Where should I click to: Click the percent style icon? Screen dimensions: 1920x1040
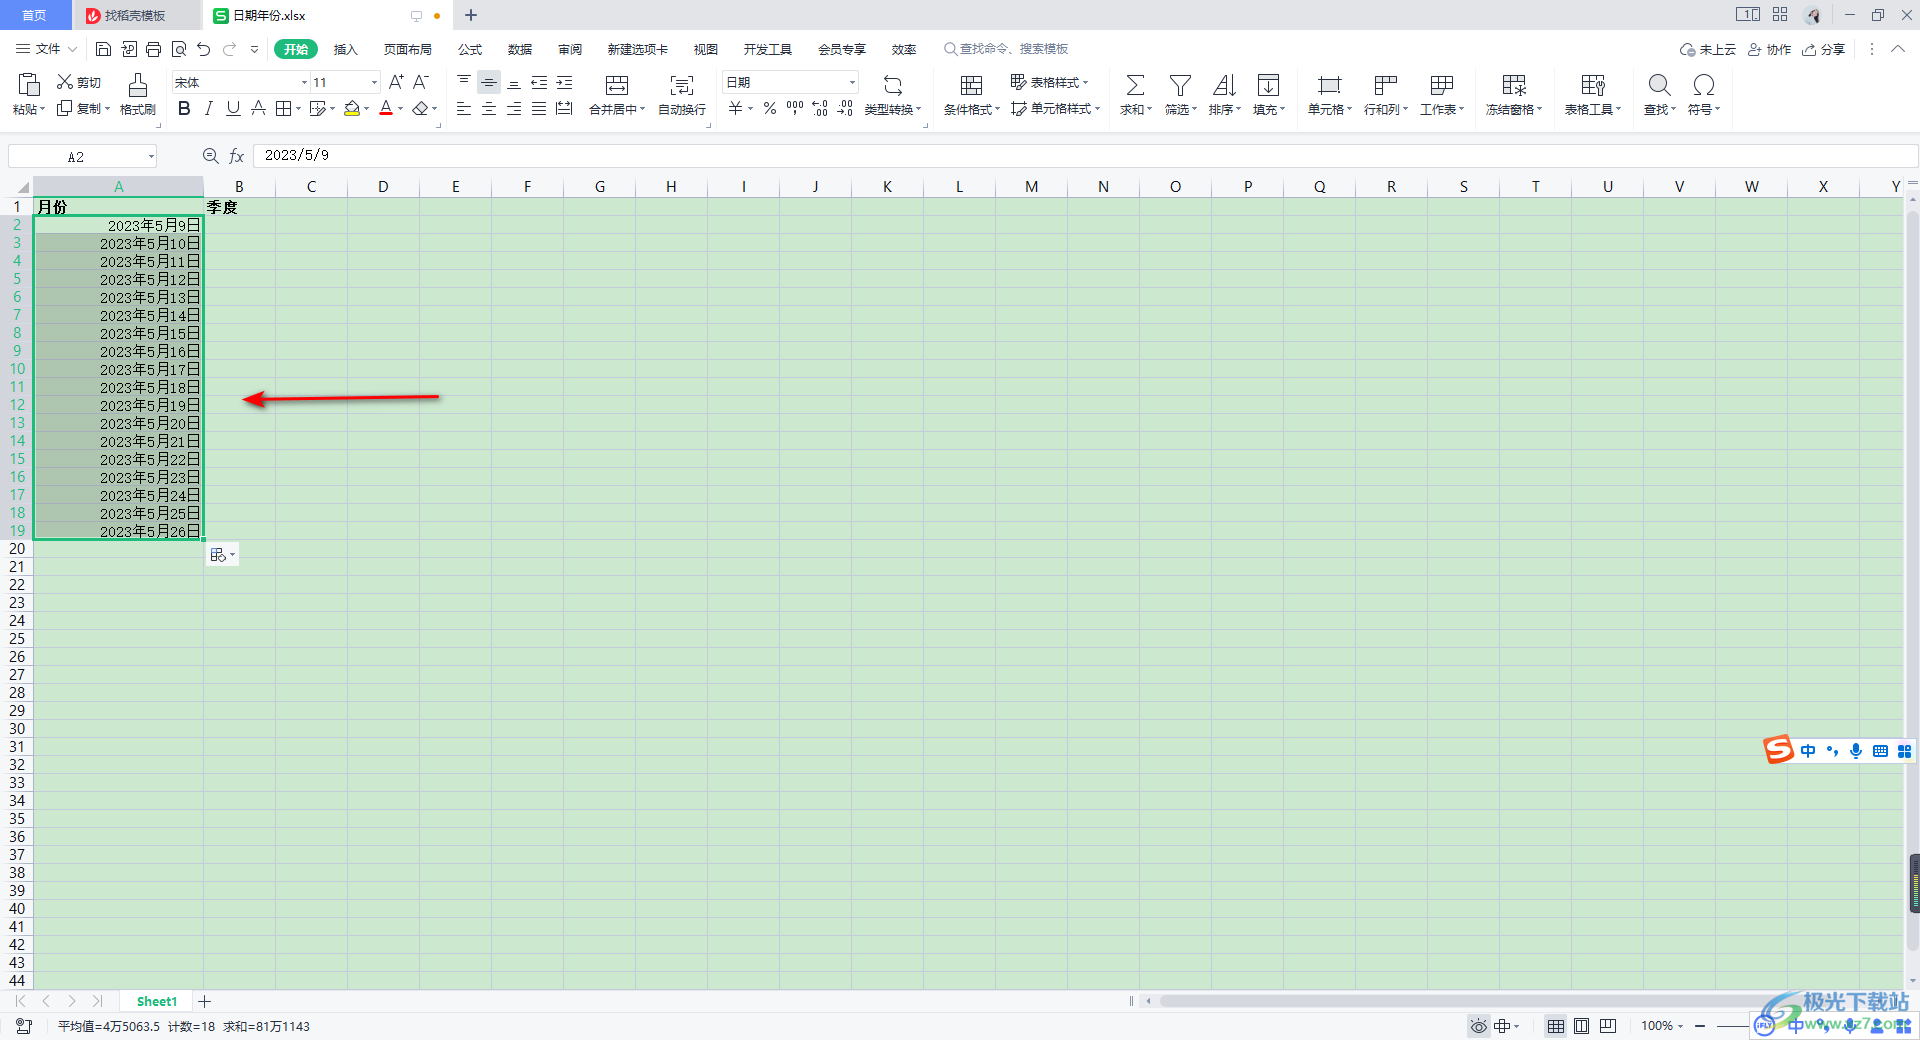point(770,108)
